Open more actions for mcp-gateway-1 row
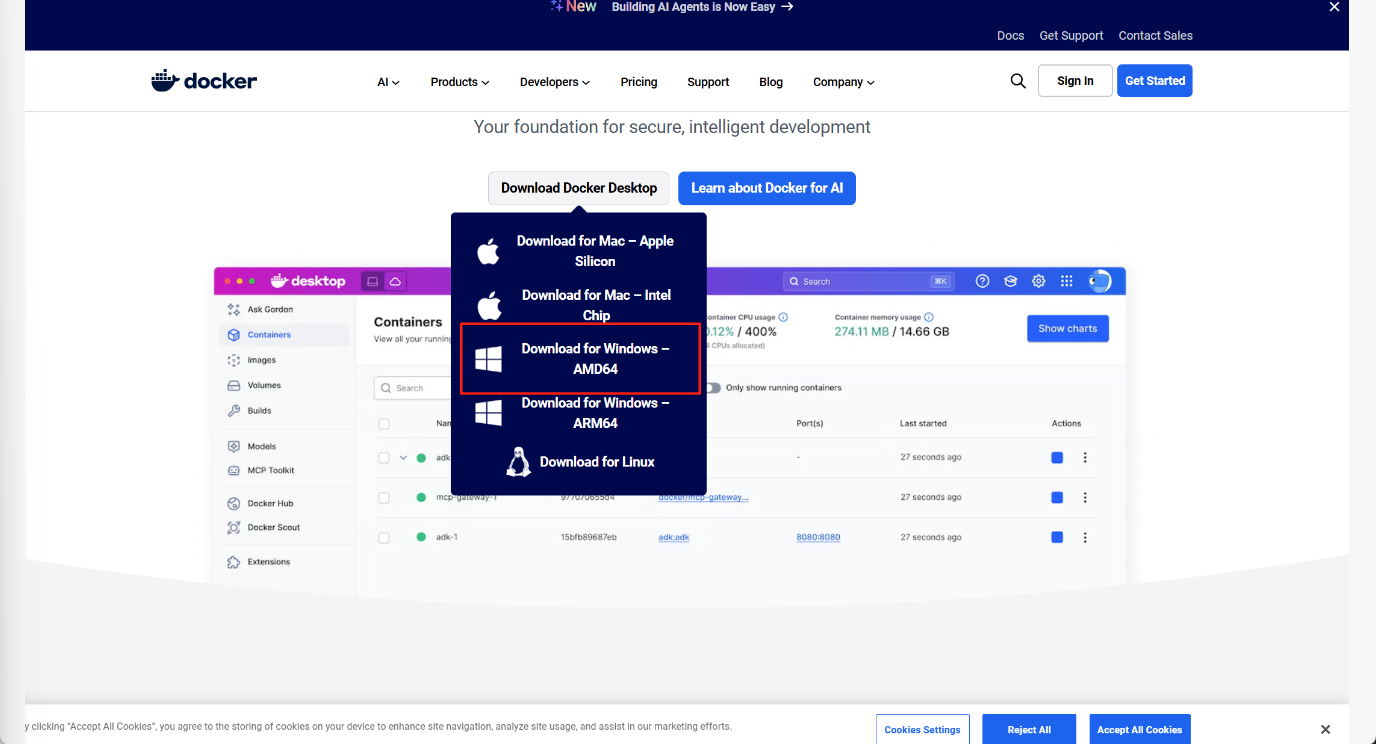Image resolution: width=1376 pixels, height=744 pixels. pyautogui.click(x=1085, y=497)
